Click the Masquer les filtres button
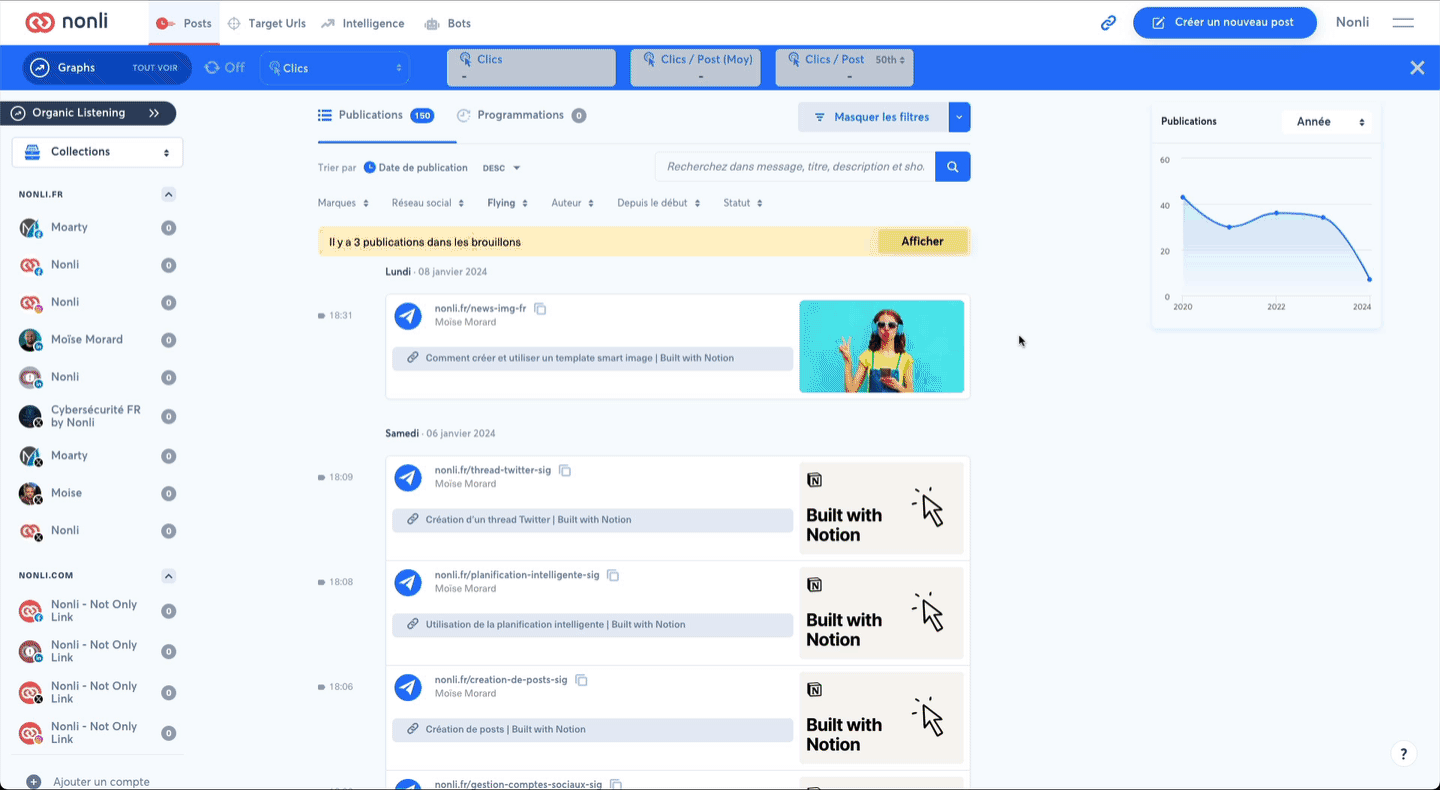1440x790 pixels. [873, 117]
